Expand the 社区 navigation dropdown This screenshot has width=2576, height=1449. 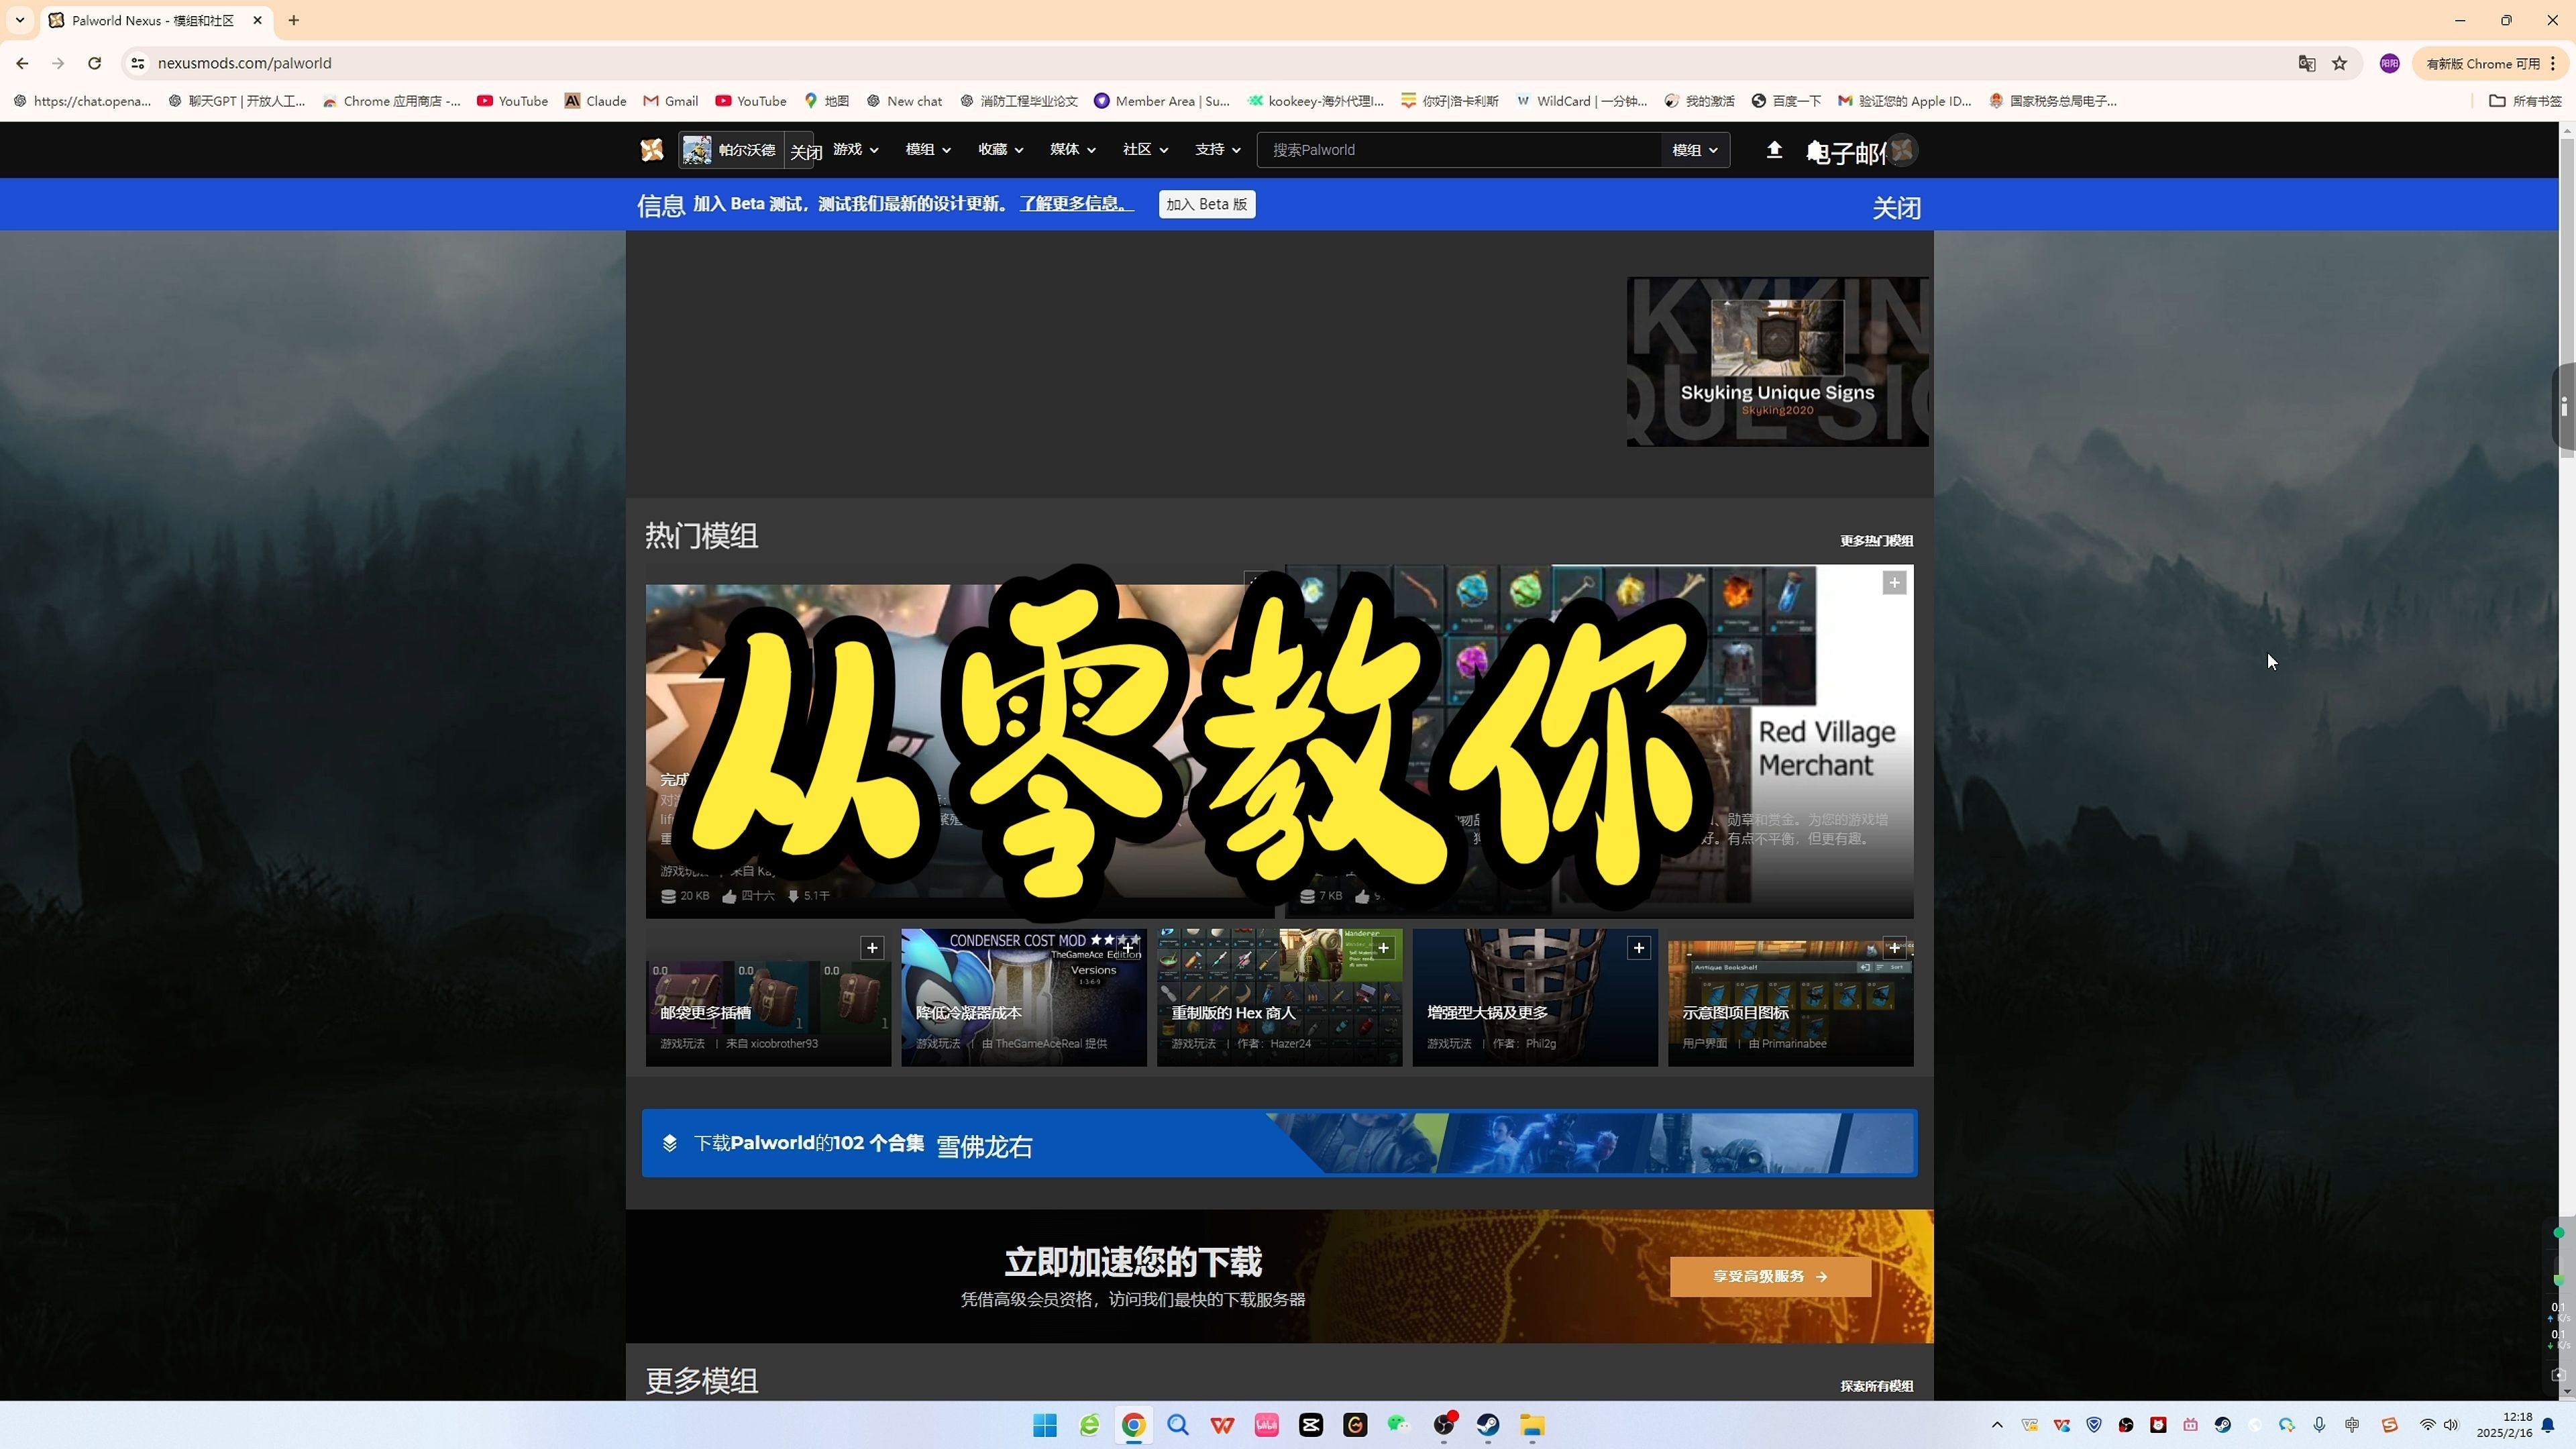point(1146,150)
